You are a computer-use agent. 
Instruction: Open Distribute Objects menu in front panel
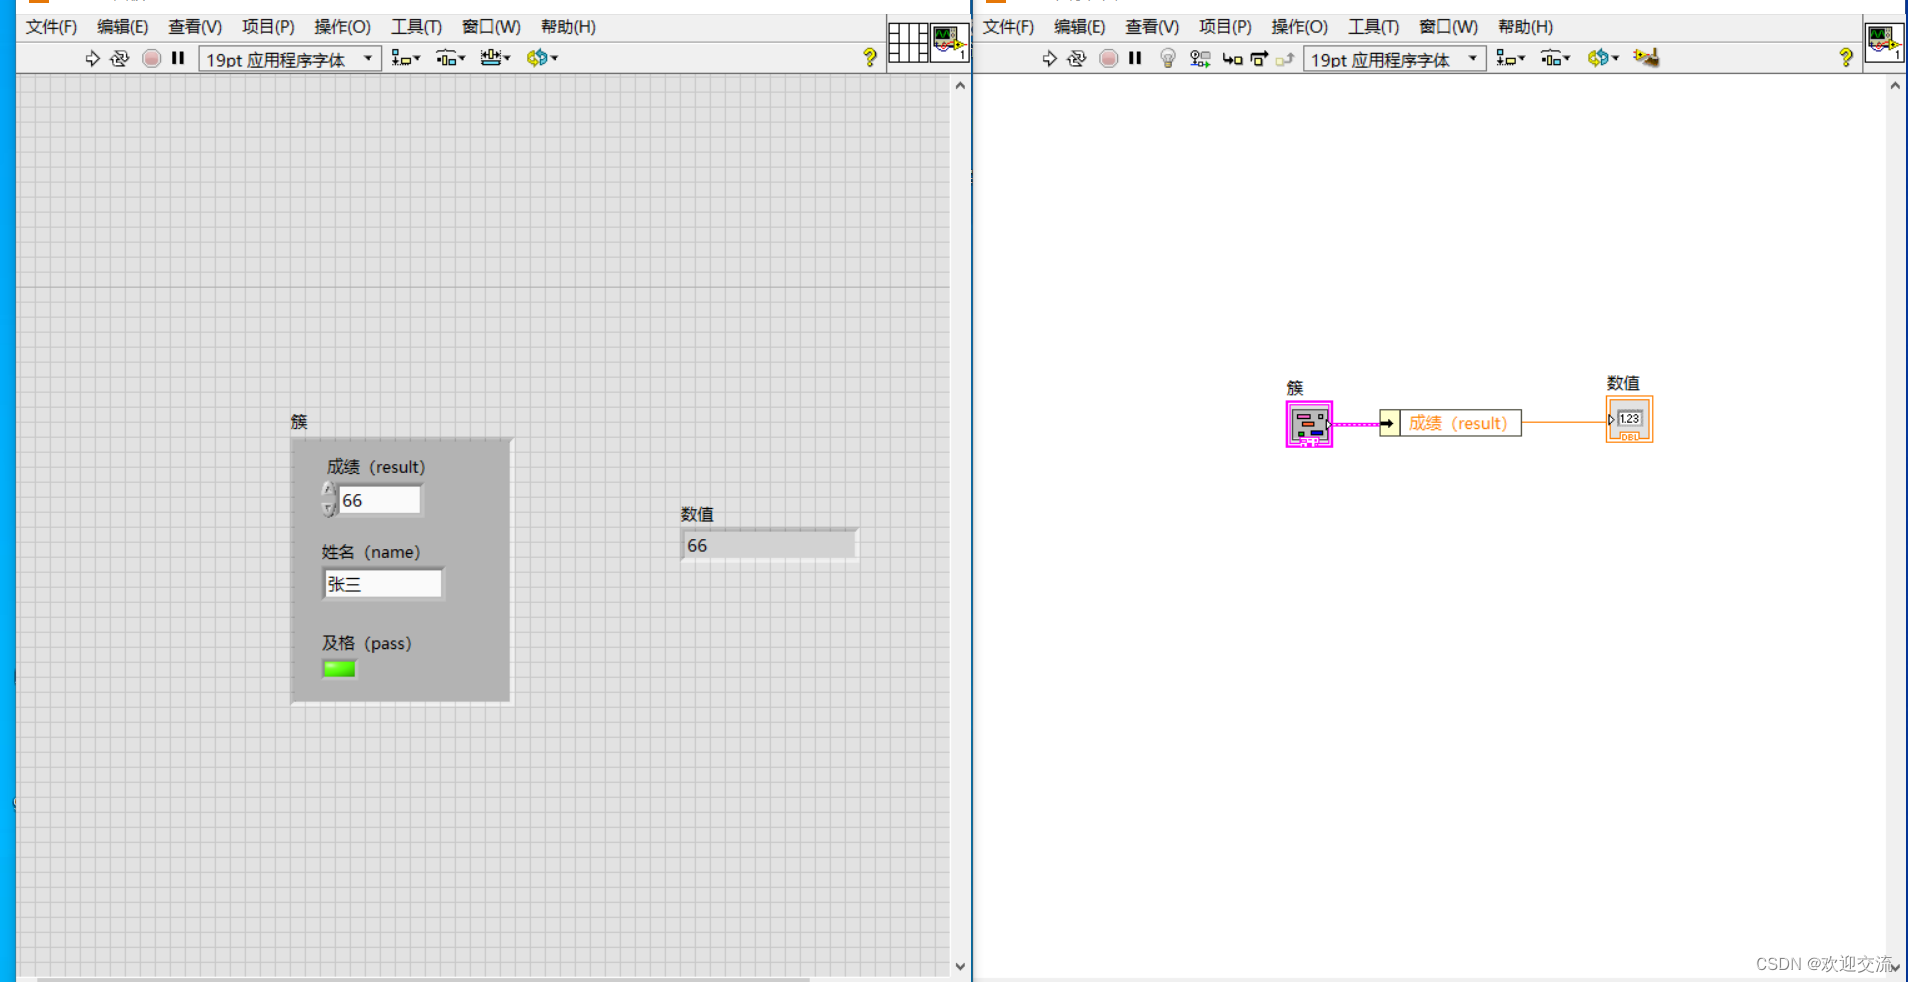click(x=451, y=58)
